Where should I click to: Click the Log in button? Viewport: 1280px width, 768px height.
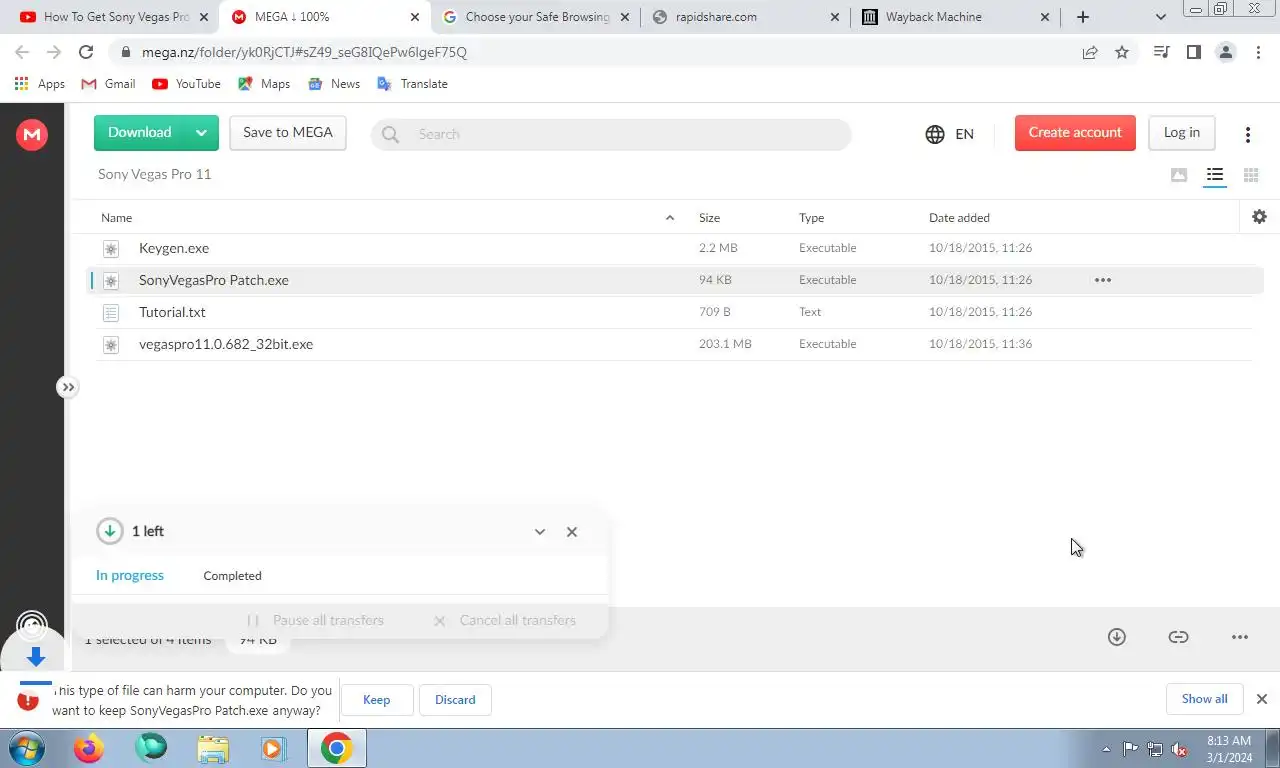coord(1182,133)
